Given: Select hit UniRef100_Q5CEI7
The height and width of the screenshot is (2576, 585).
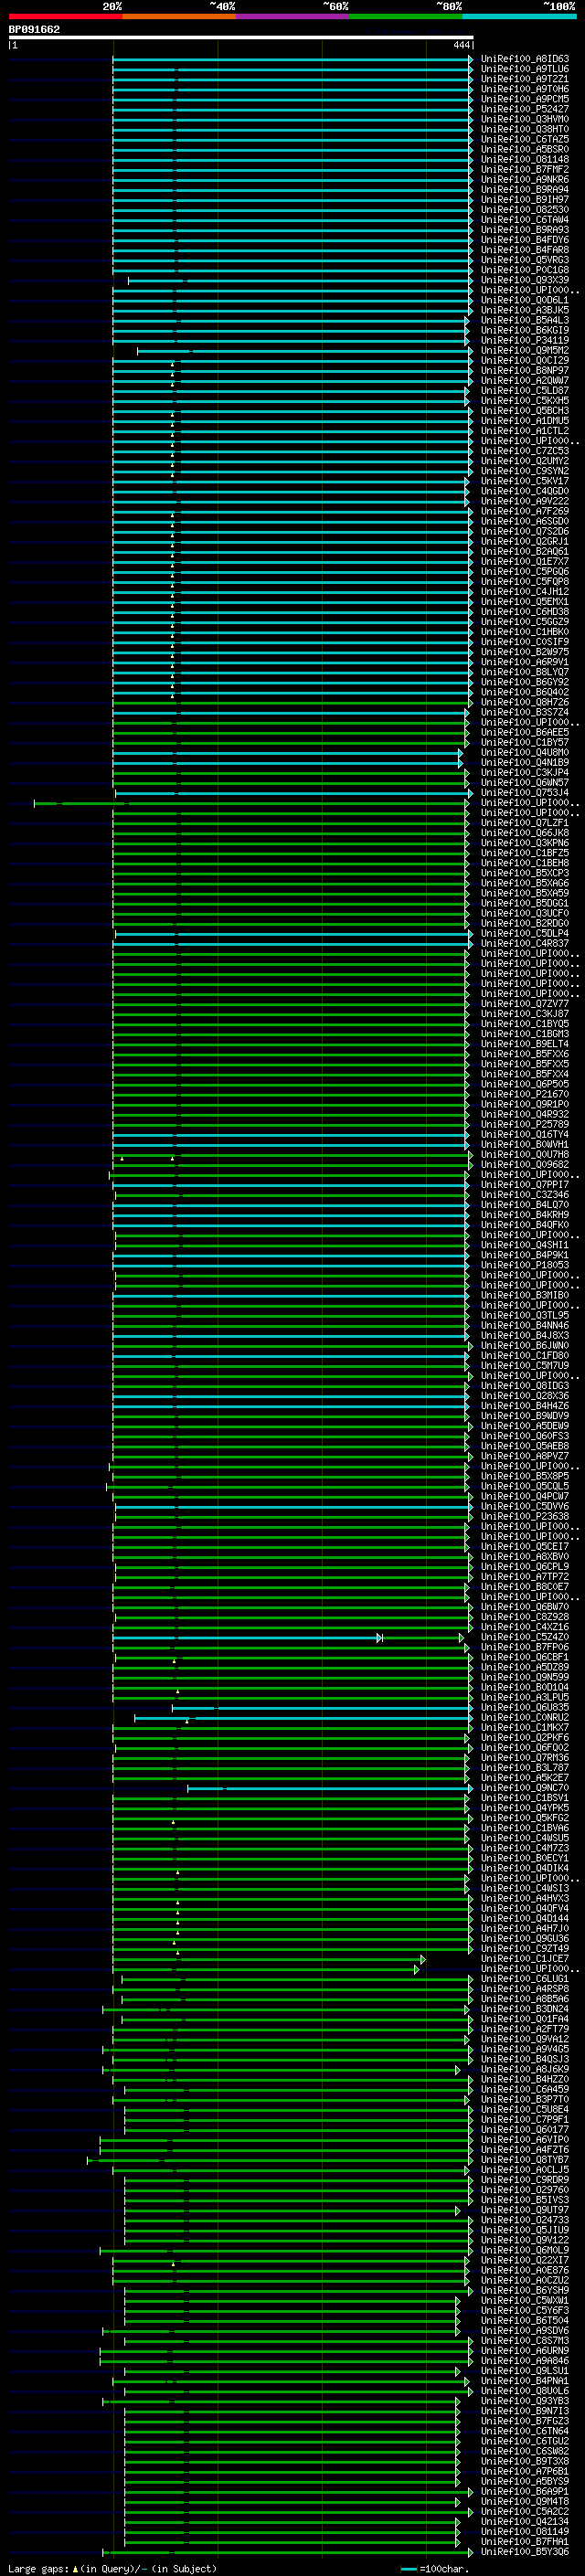Looking at the screenshot, I should (525, 1546).
